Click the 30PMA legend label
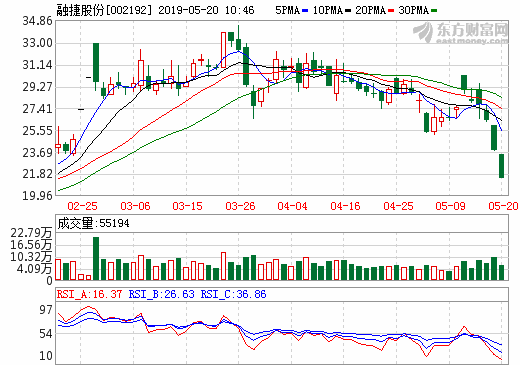This screenshot has width=520, height=365. click(x=413, y=10)
